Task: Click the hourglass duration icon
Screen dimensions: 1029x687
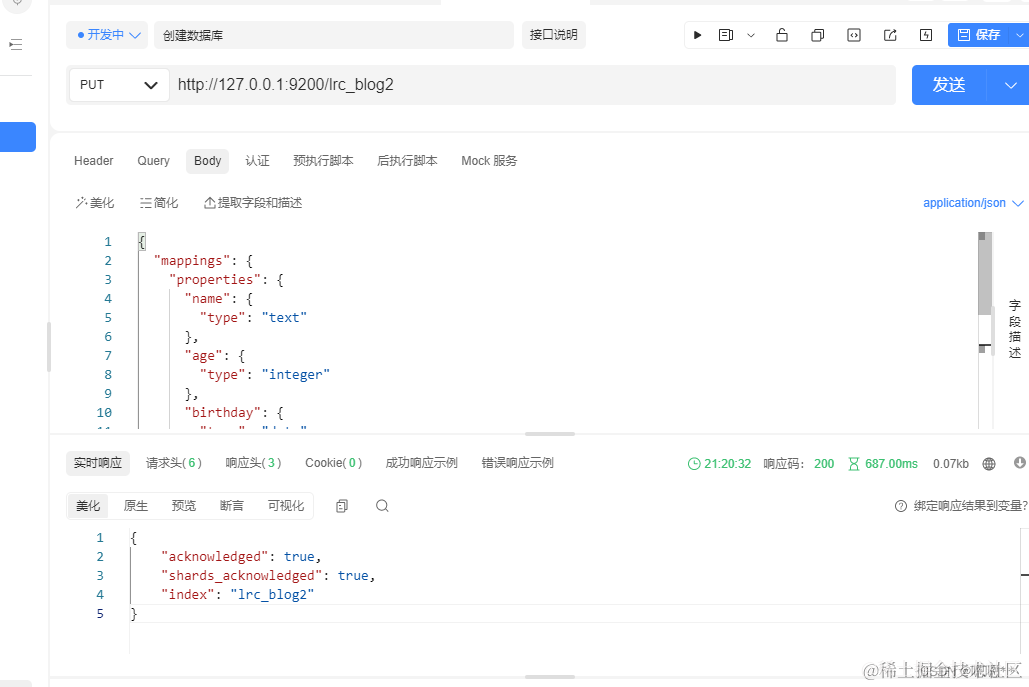Action: [x=854, y=464]
